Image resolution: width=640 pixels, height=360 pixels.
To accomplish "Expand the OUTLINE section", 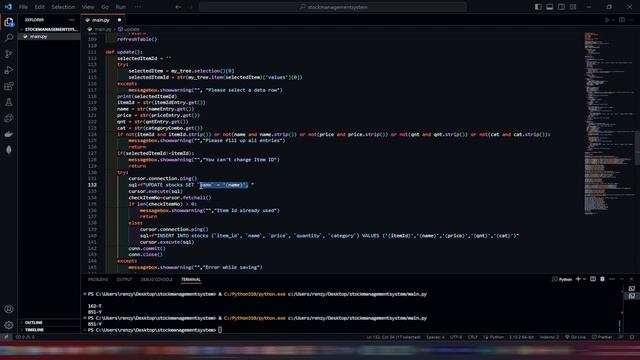I will coord(49,322).
